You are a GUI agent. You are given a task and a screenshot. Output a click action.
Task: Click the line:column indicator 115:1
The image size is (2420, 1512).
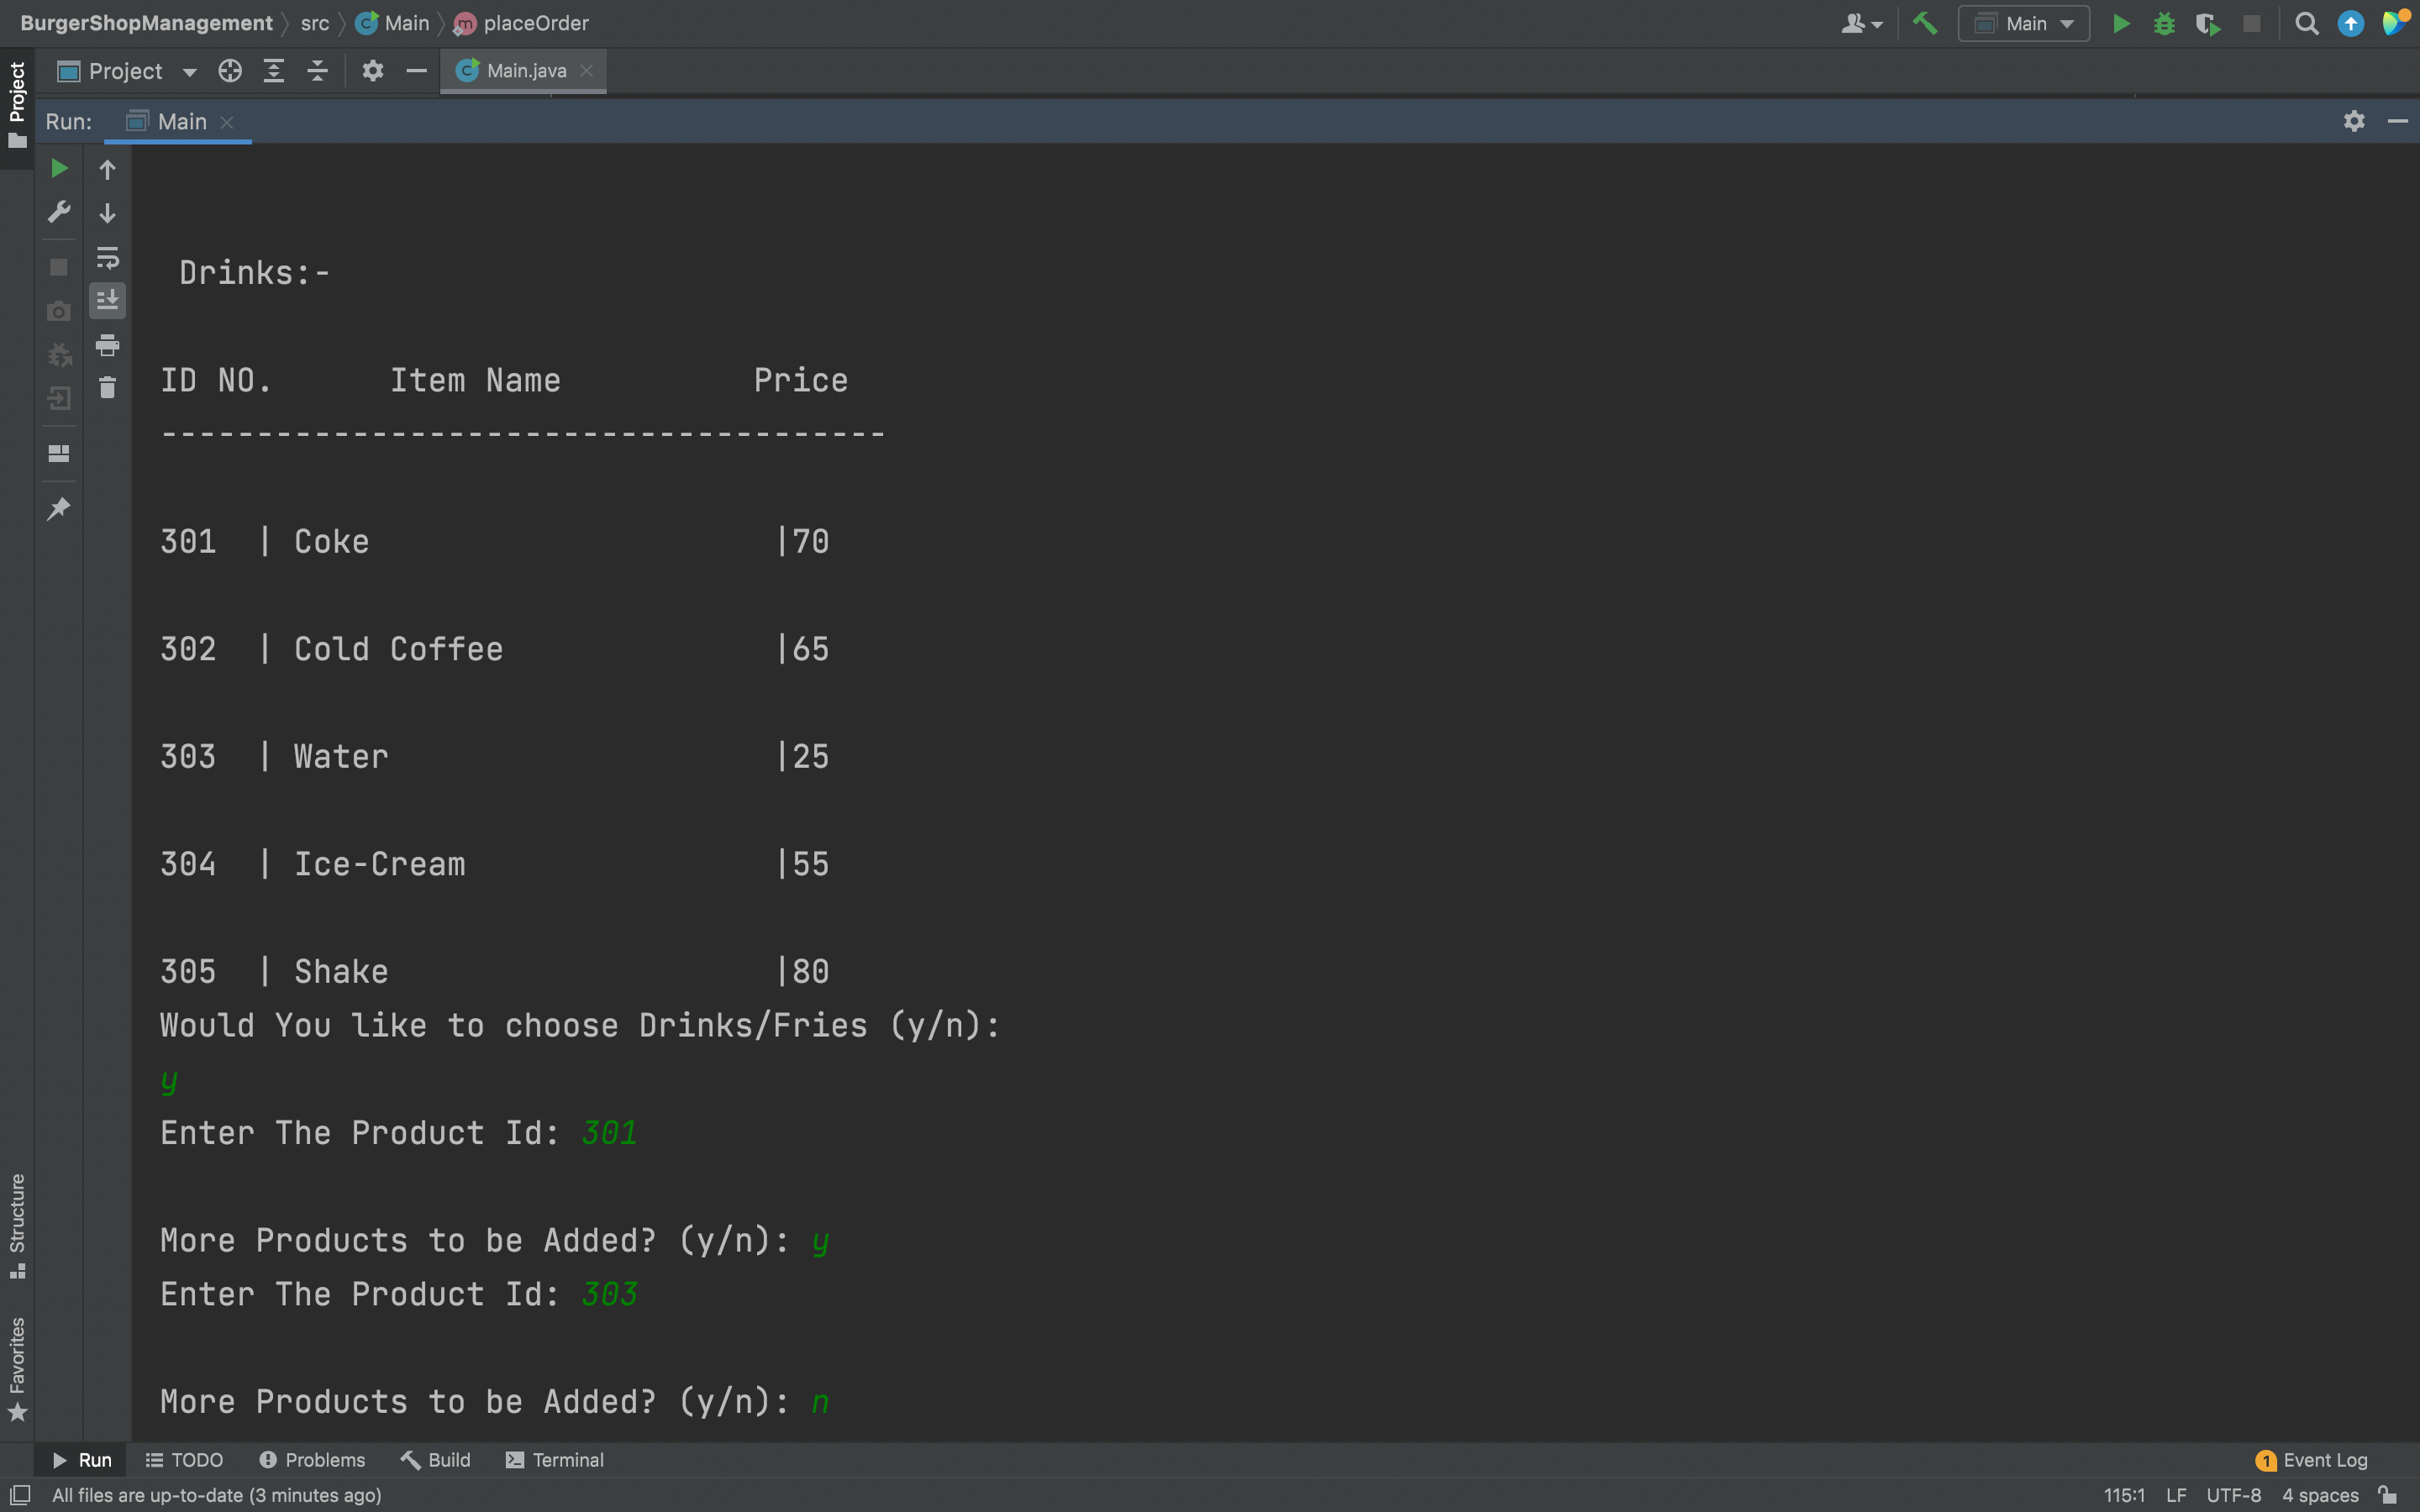[2123, 1495]
